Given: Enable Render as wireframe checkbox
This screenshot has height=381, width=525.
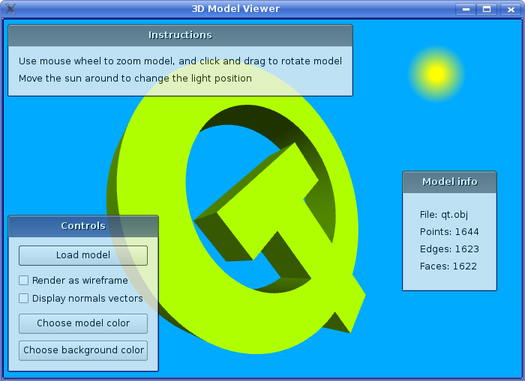Looking at the screenshot, I should [x=24, y=280].
